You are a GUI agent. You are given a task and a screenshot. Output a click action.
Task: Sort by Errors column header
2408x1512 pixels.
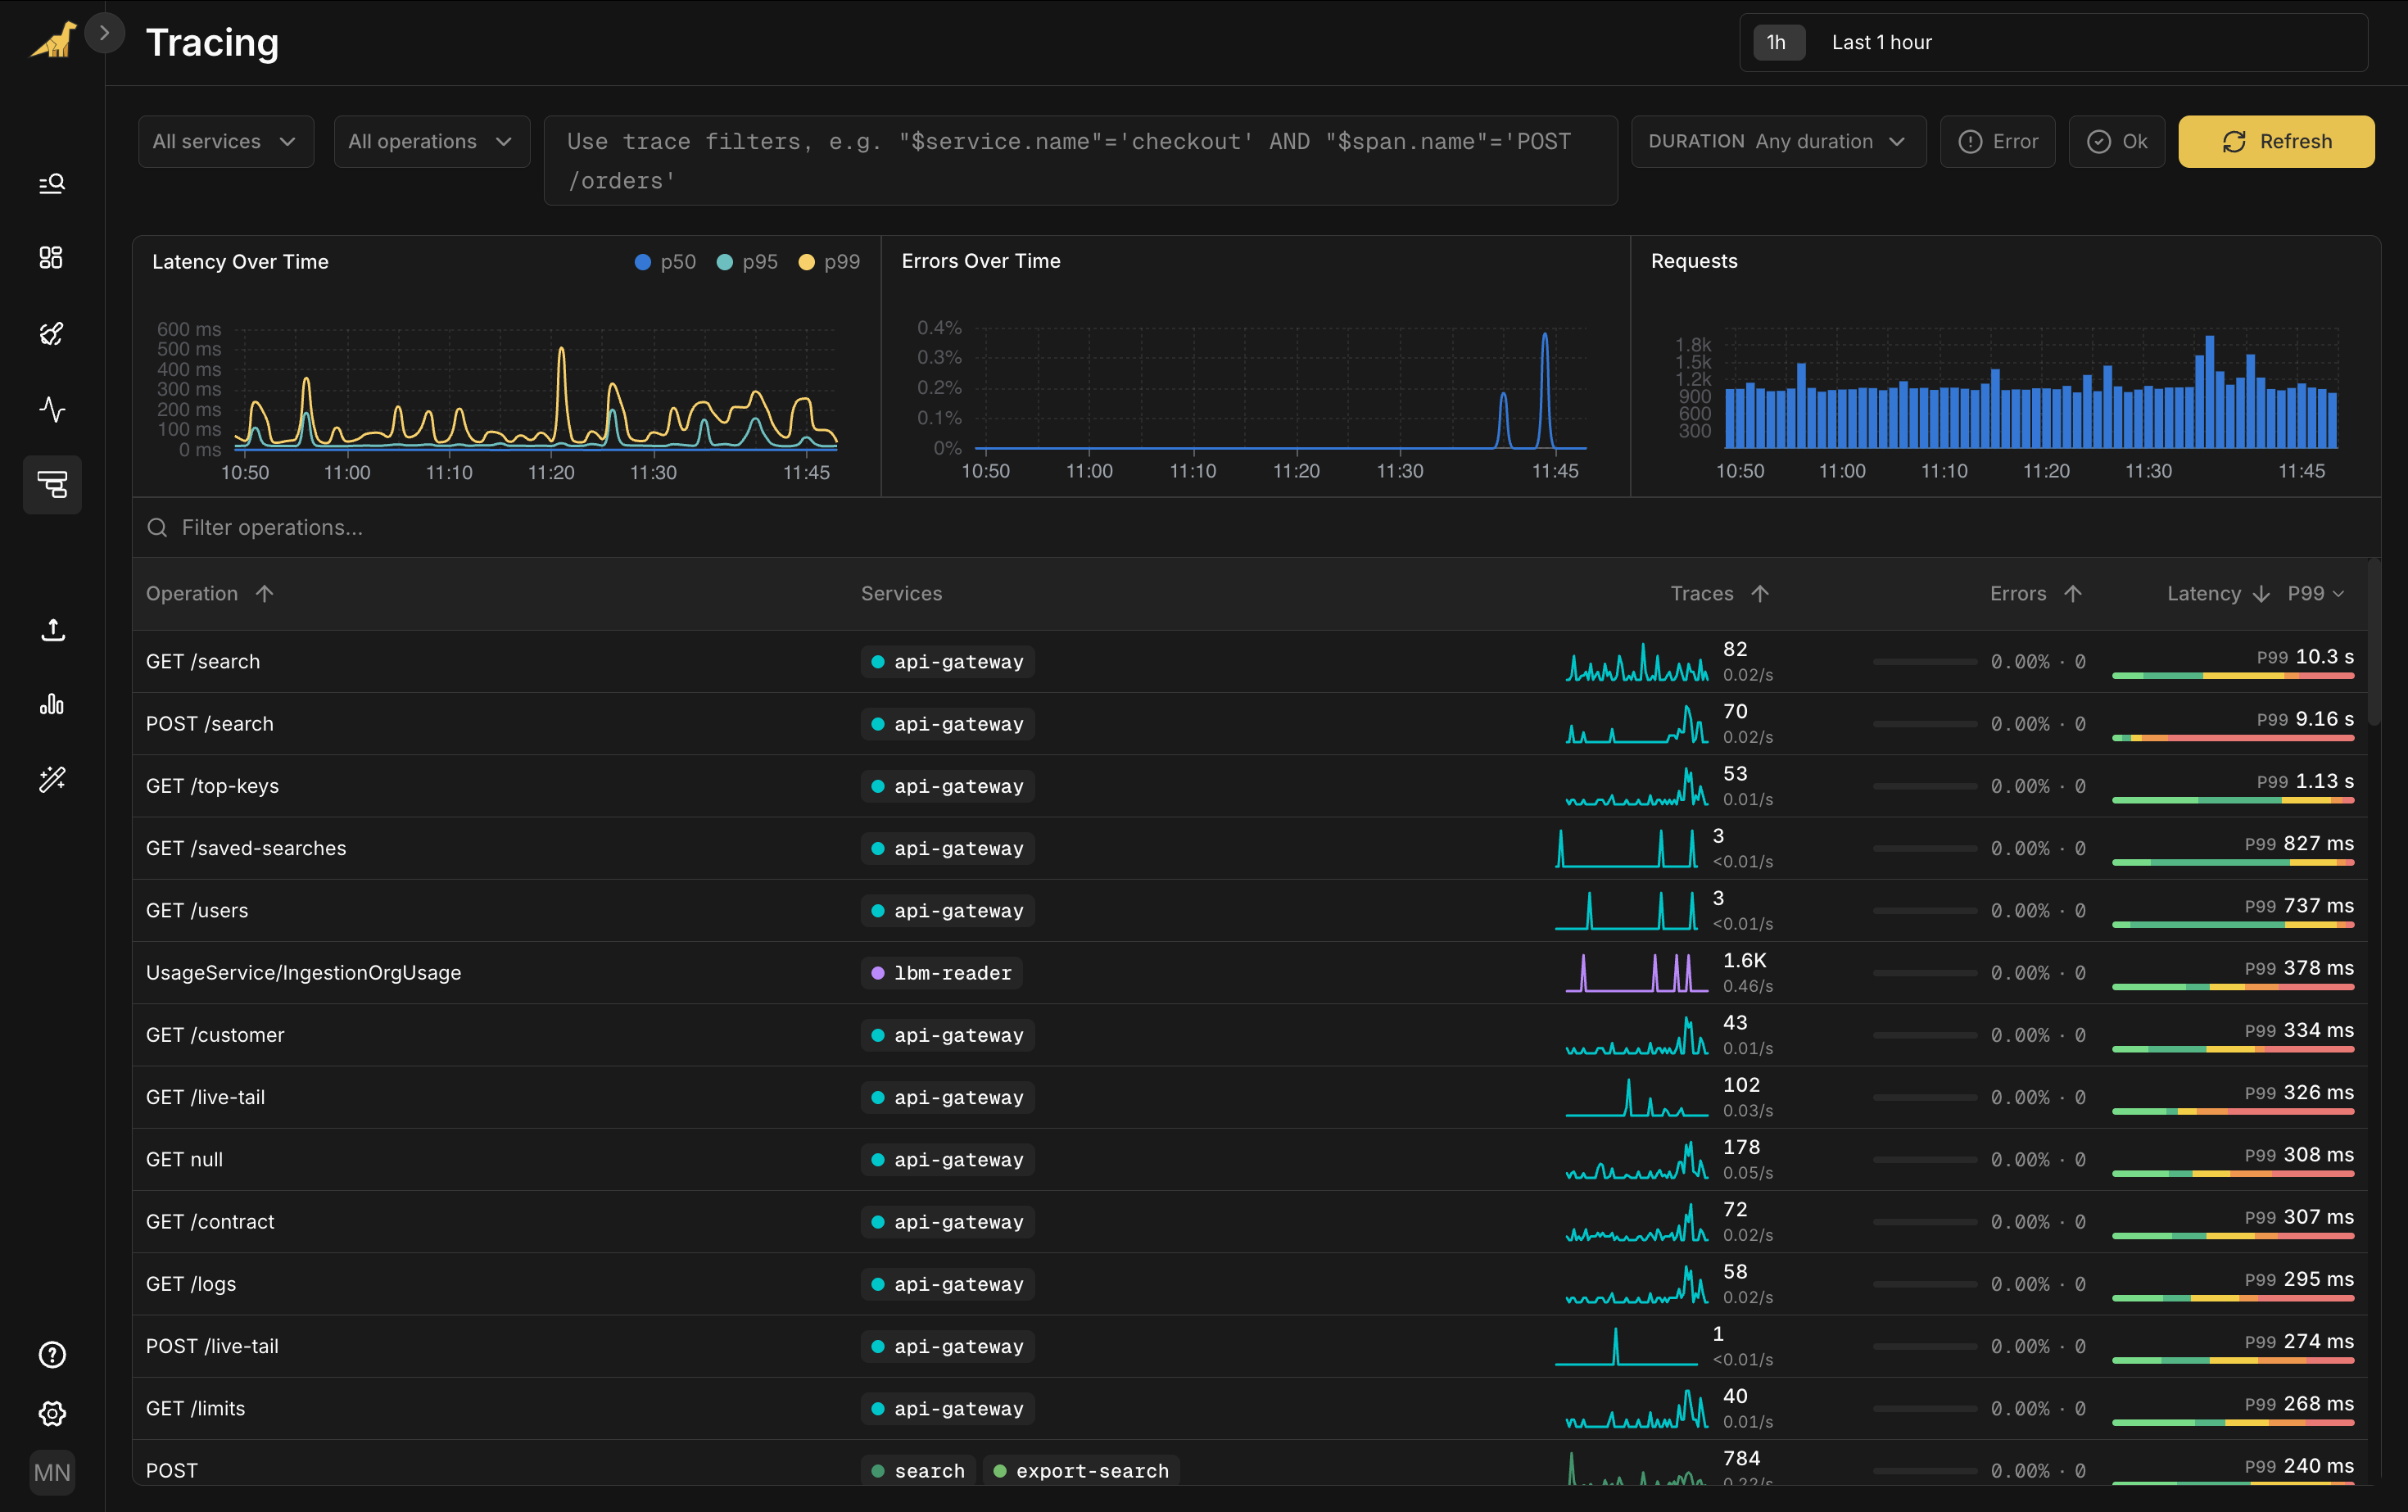coord(2036,593)
